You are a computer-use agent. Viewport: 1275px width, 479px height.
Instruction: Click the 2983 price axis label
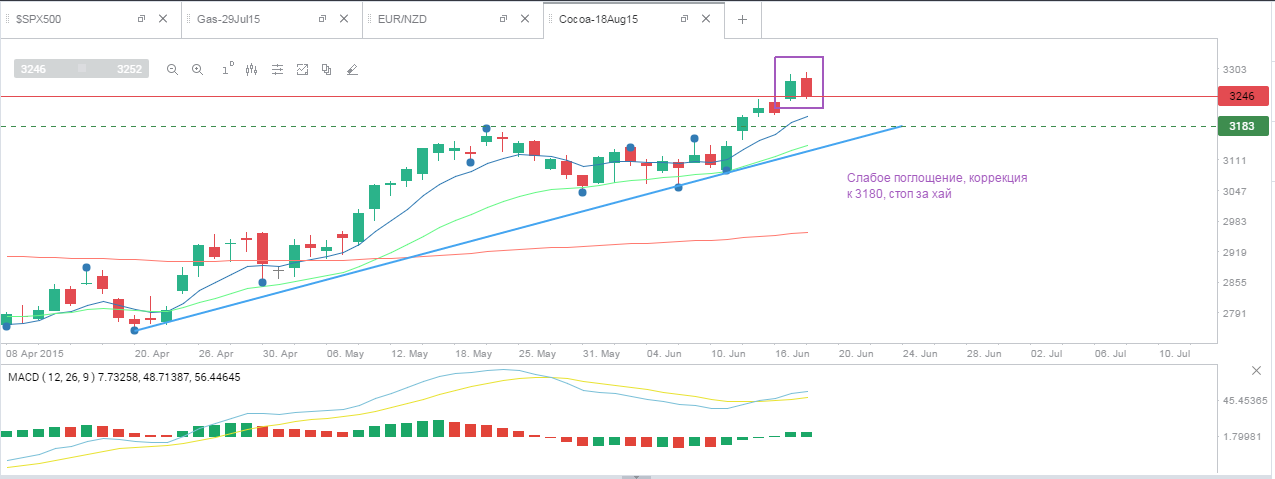point(1233,222)
